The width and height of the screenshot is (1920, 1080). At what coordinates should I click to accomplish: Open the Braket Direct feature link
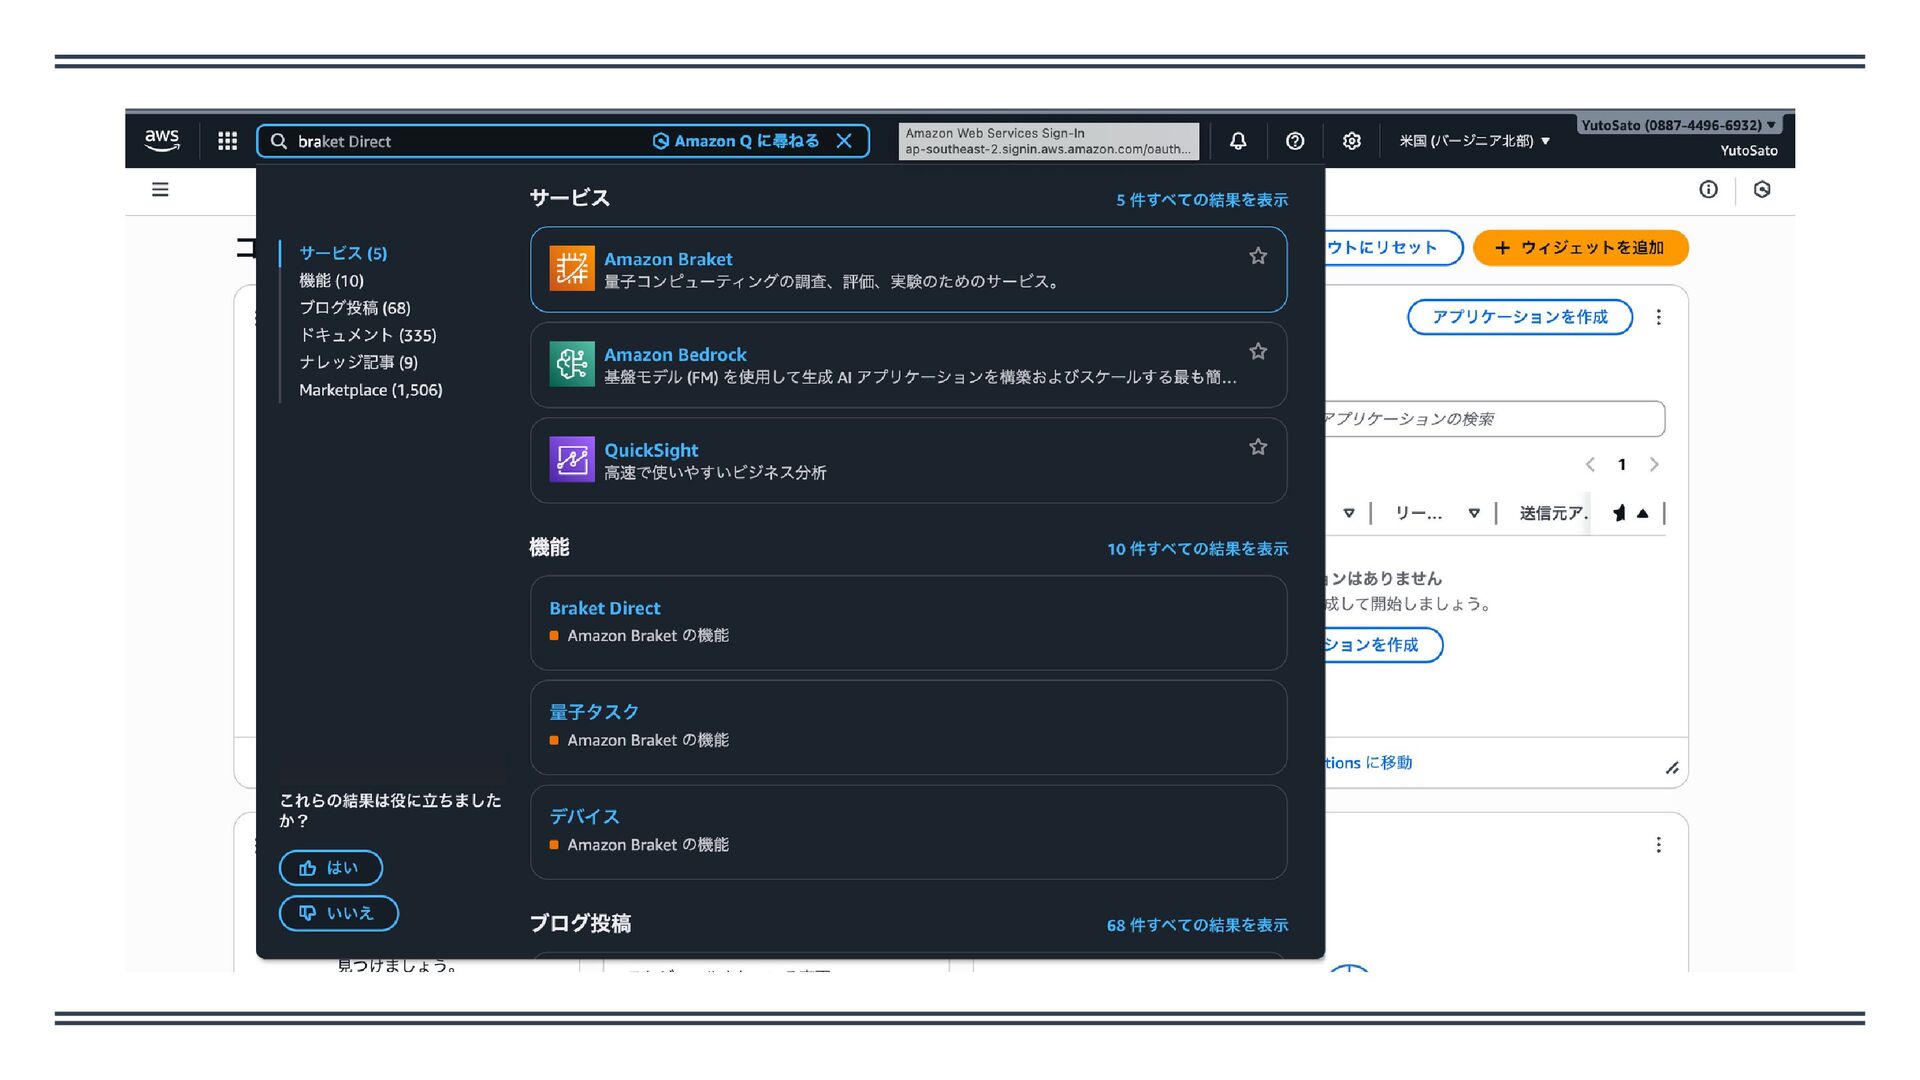[604, 608]
